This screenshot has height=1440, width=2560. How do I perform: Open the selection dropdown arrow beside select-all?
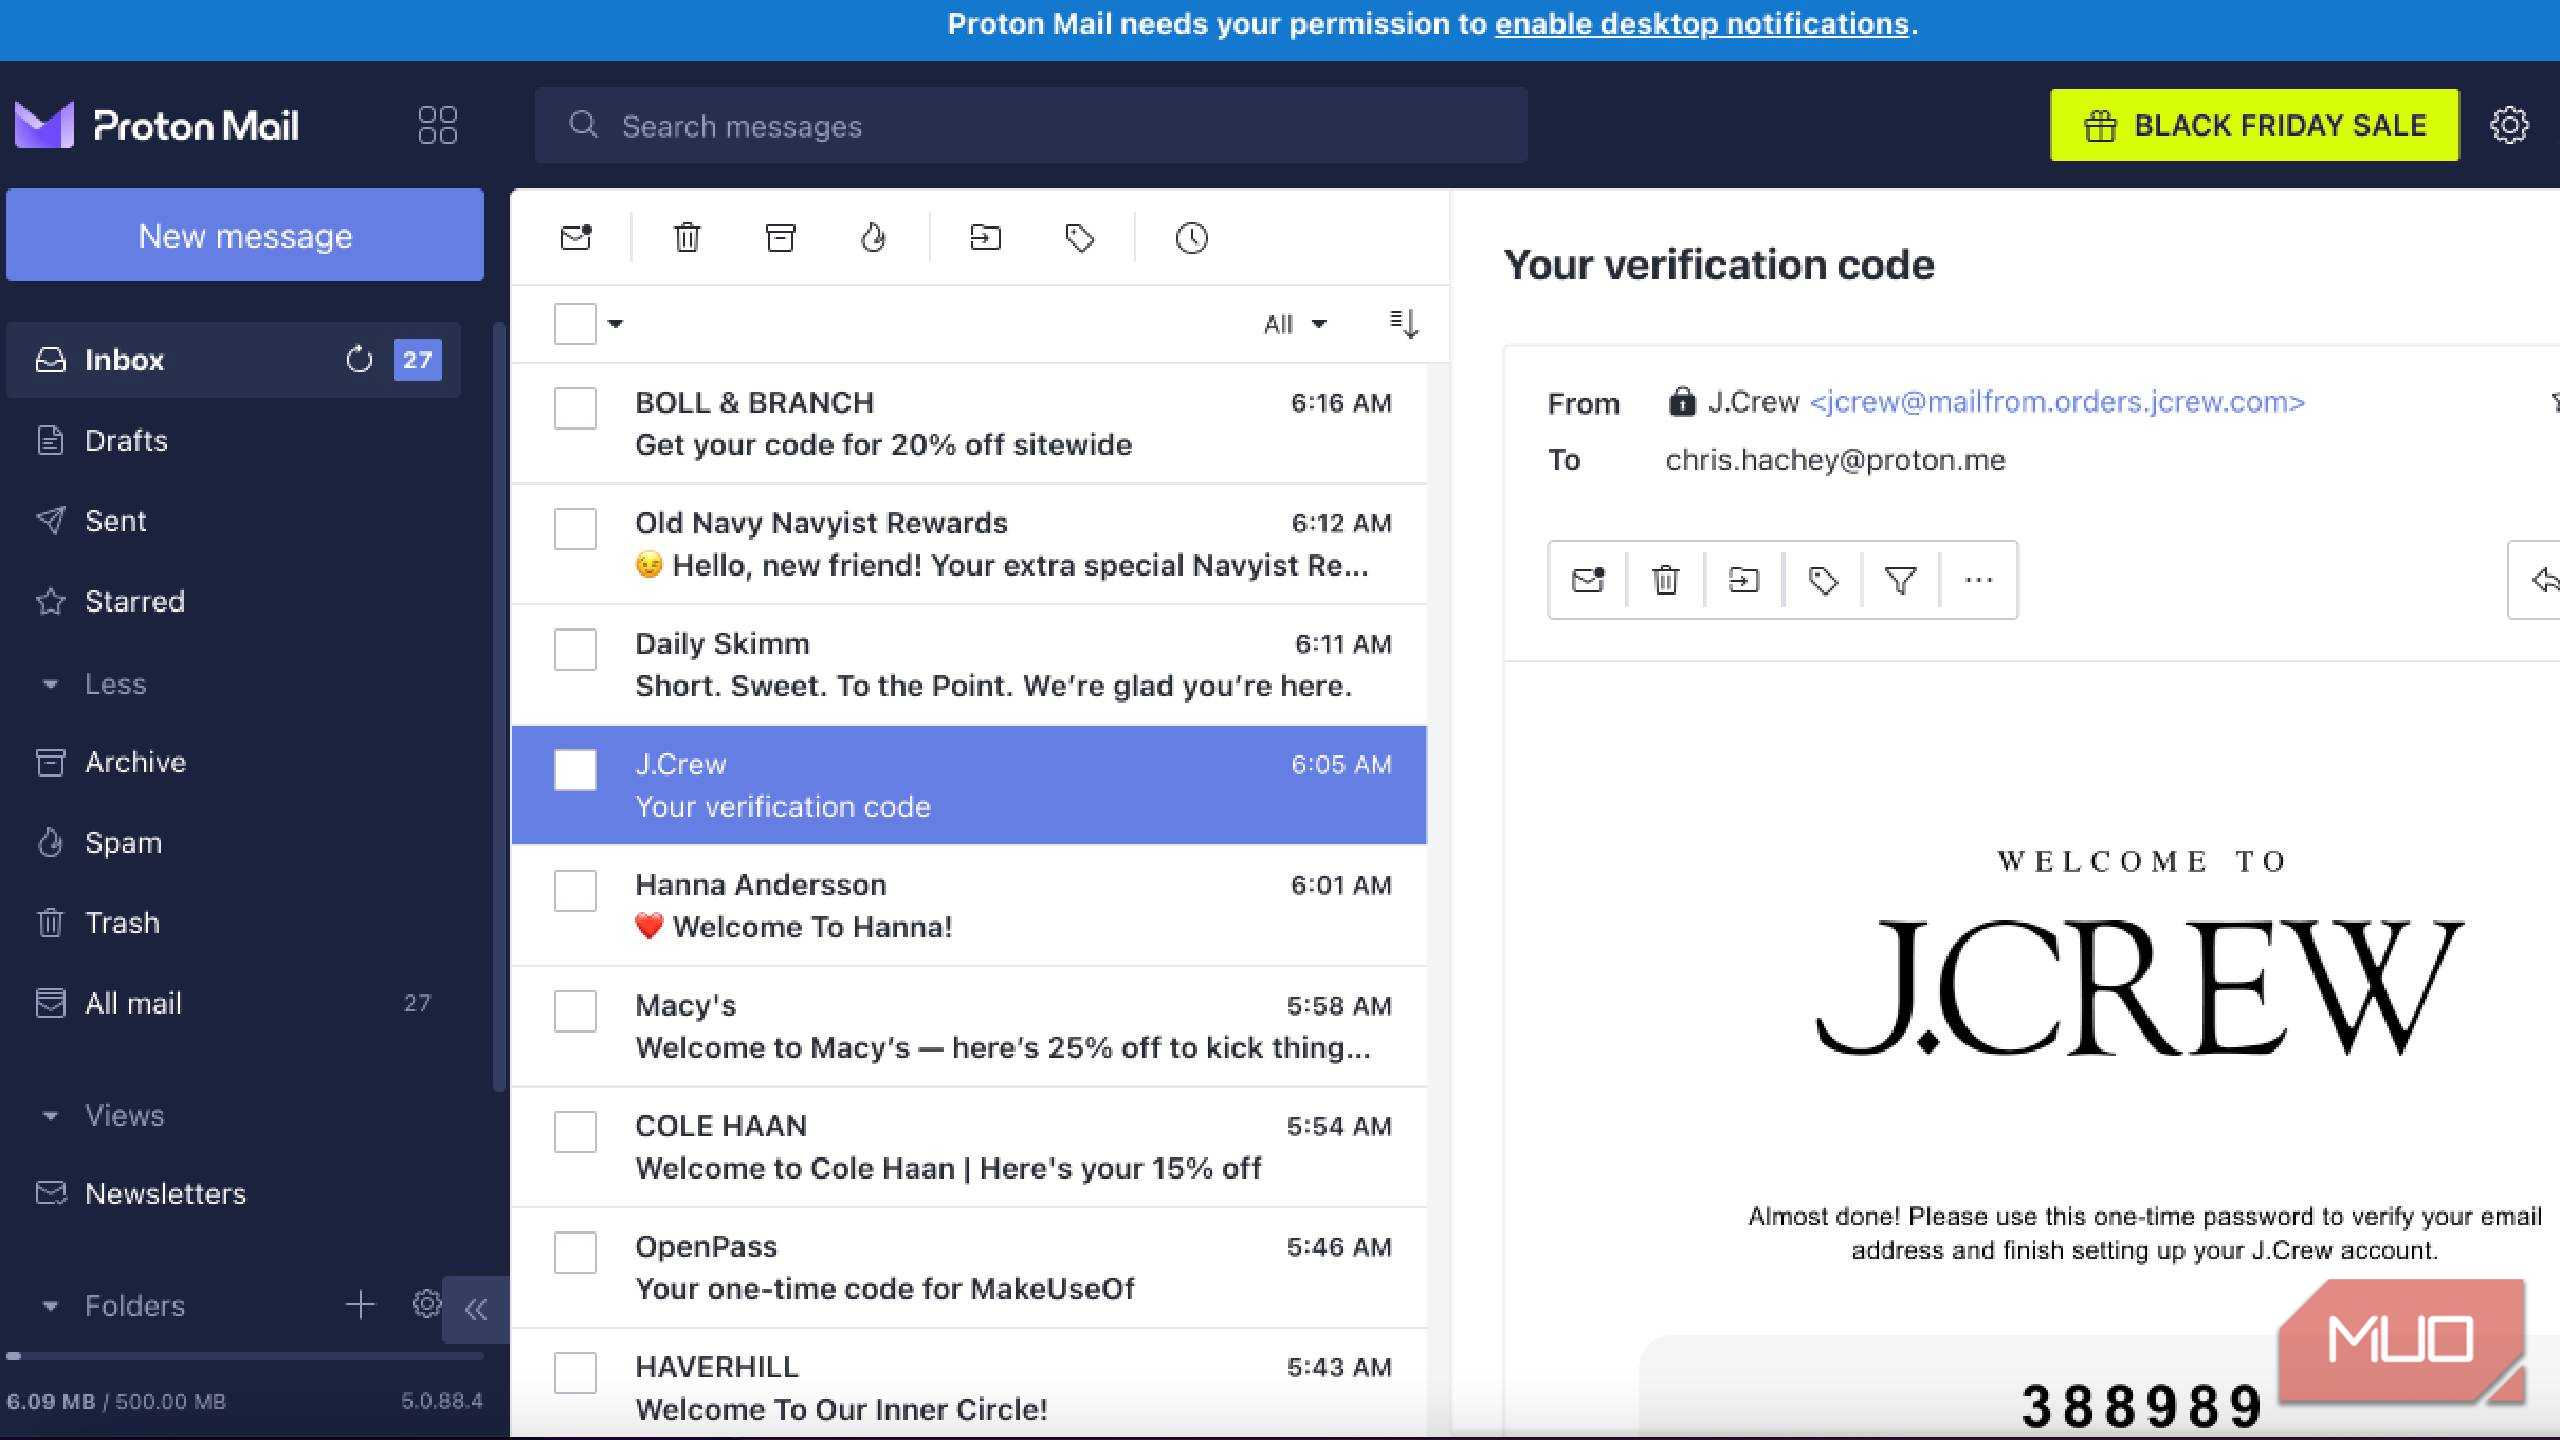pyautogui.click(x=615, y=324)
